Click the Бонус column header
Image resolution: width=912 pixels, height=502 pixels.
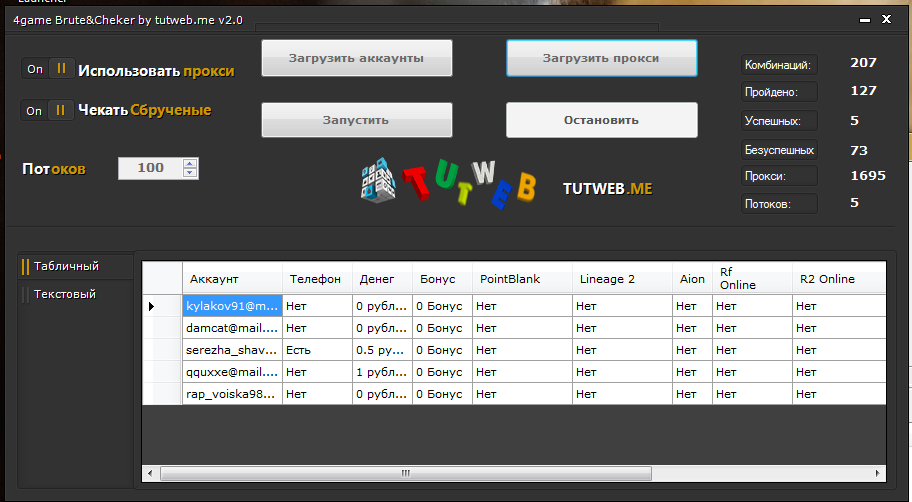coord(443,279)
